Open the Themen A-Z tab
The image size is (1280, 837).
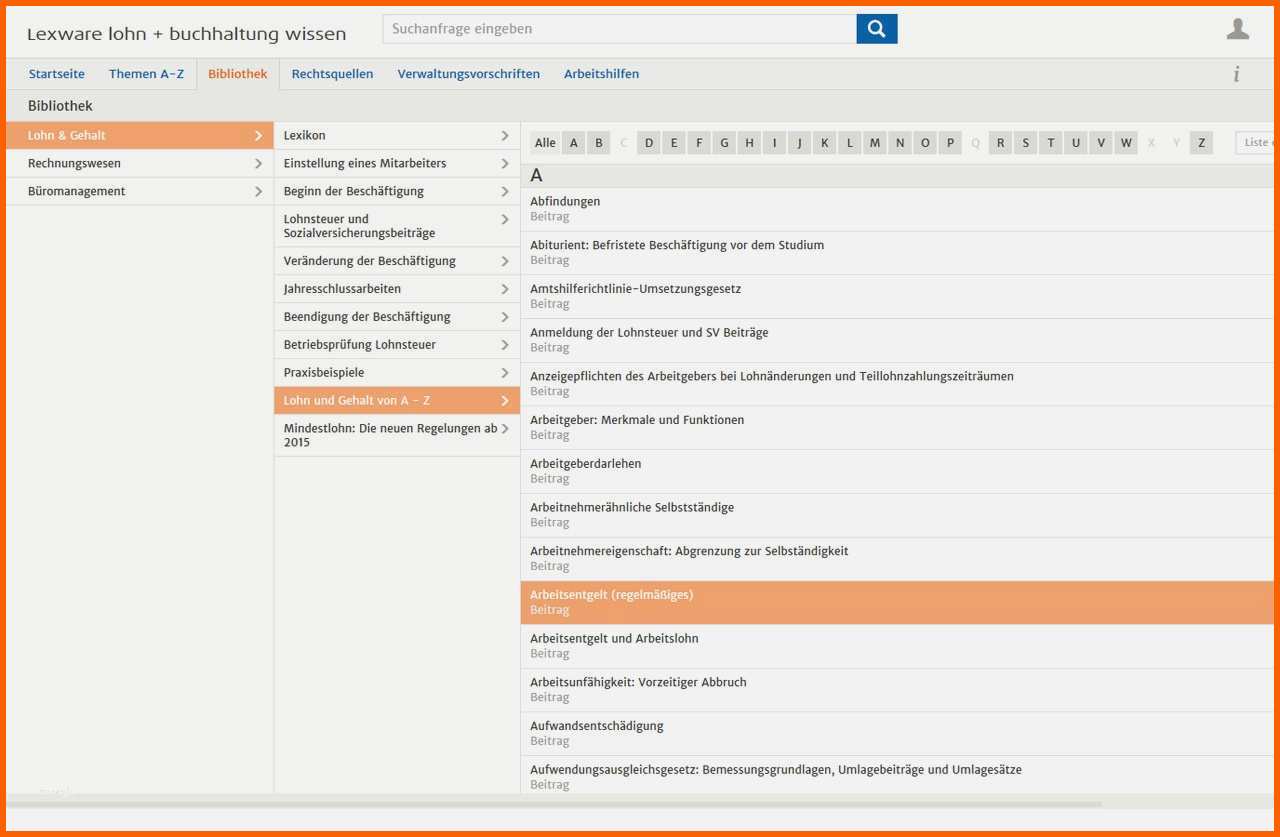click(146, 74)
